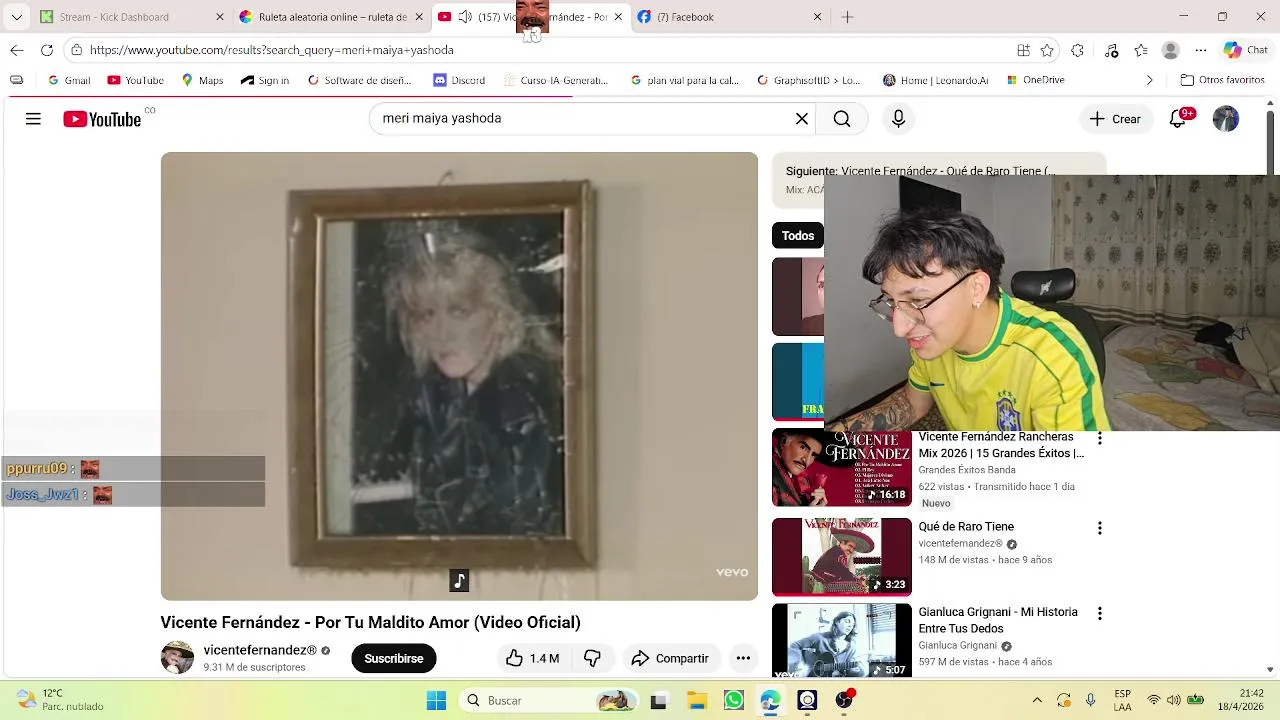Click the browser address bar URL
Image resolution: width=1280 pixels, height=720 pixels.
pyautogui.click(x=272, y=50)
